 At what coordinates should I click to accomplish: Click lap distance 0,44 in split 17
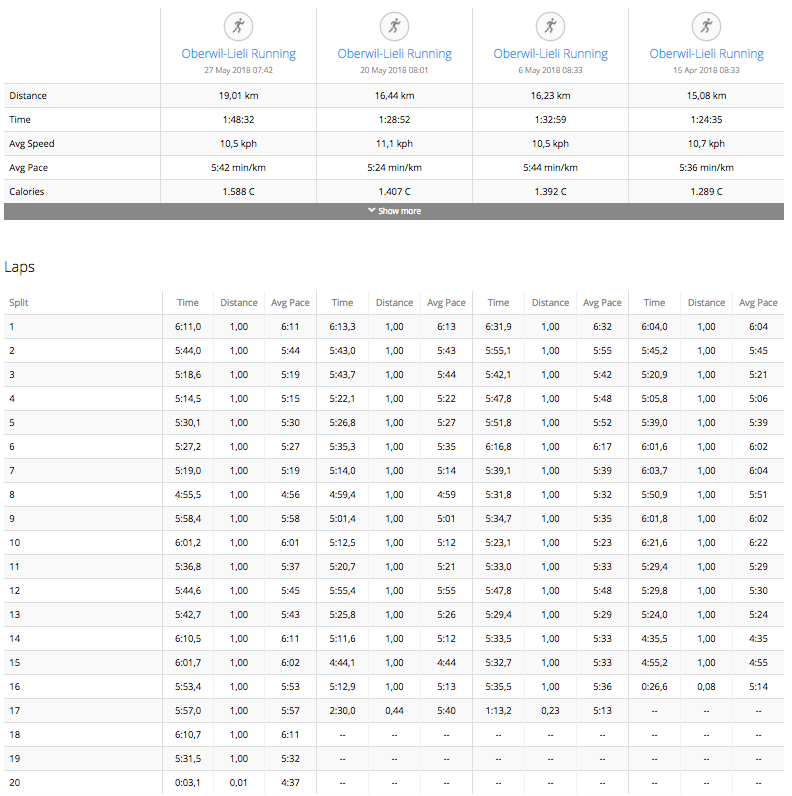coord(394,711)
